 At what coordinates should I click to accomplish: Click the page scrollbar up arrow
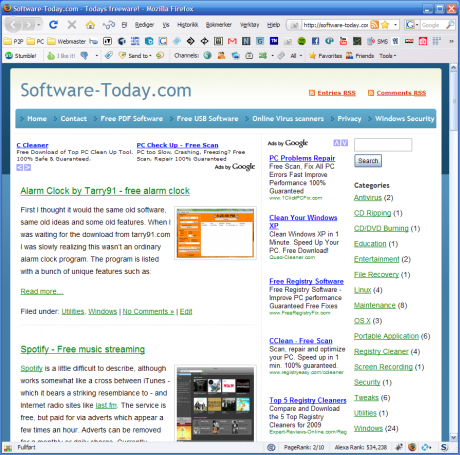click(x=453, y=67)
